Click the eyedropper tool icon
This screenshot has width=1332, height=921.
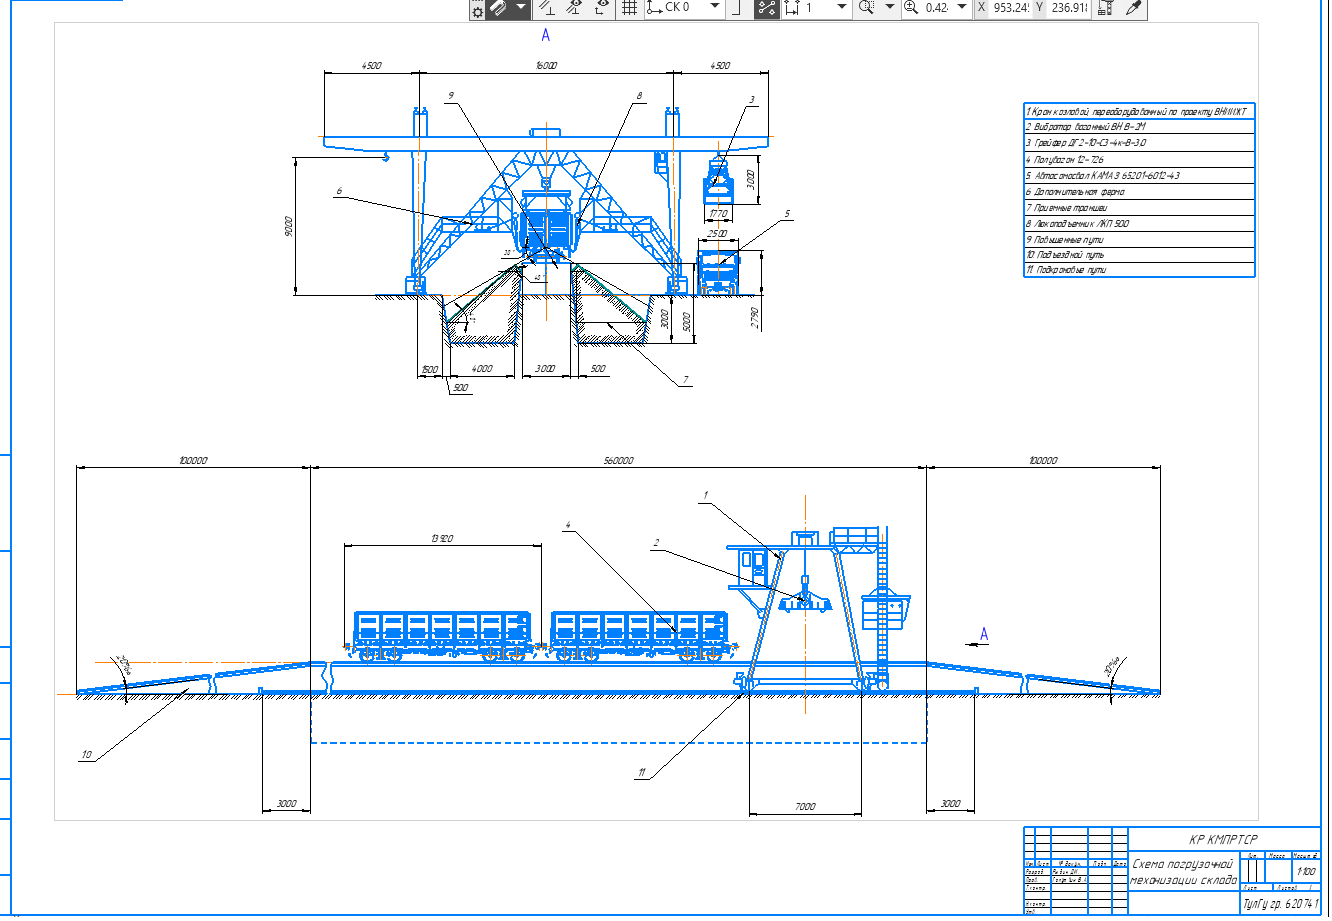(x=1134, y=8)
